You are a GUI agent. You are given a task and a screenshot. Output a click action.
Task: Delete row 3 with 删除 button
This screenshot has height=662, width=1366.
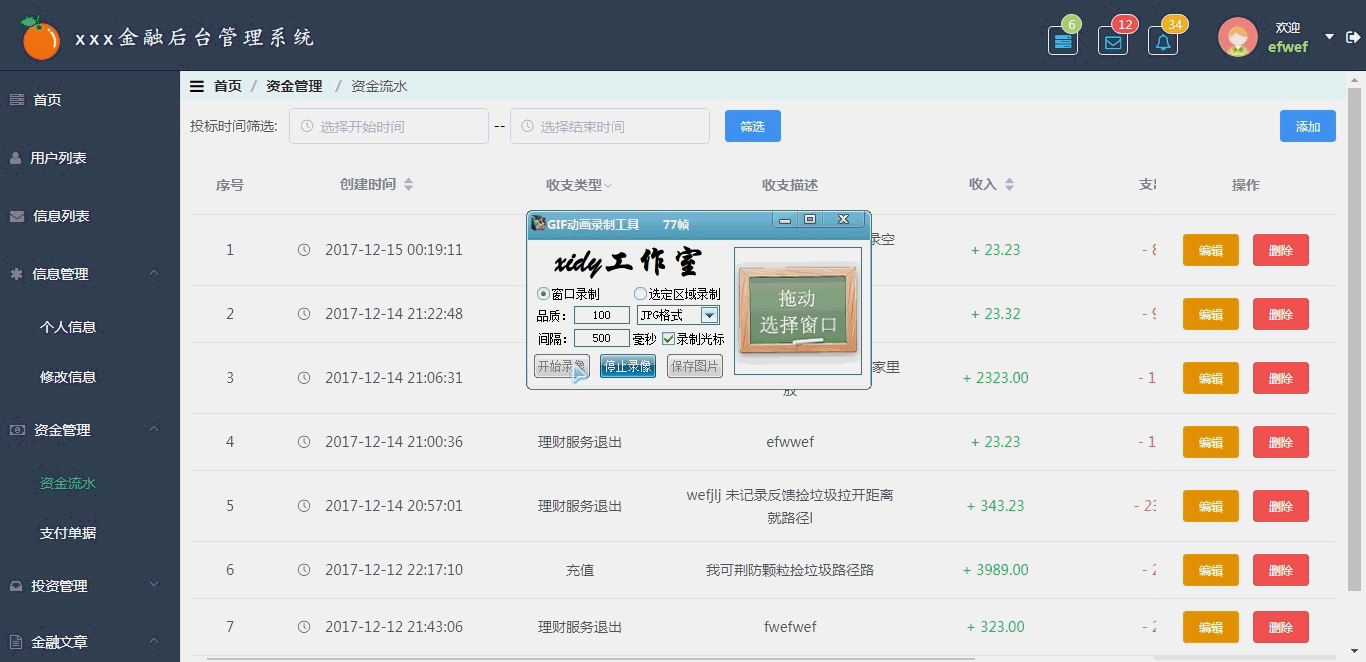(x=1281, y=378)
